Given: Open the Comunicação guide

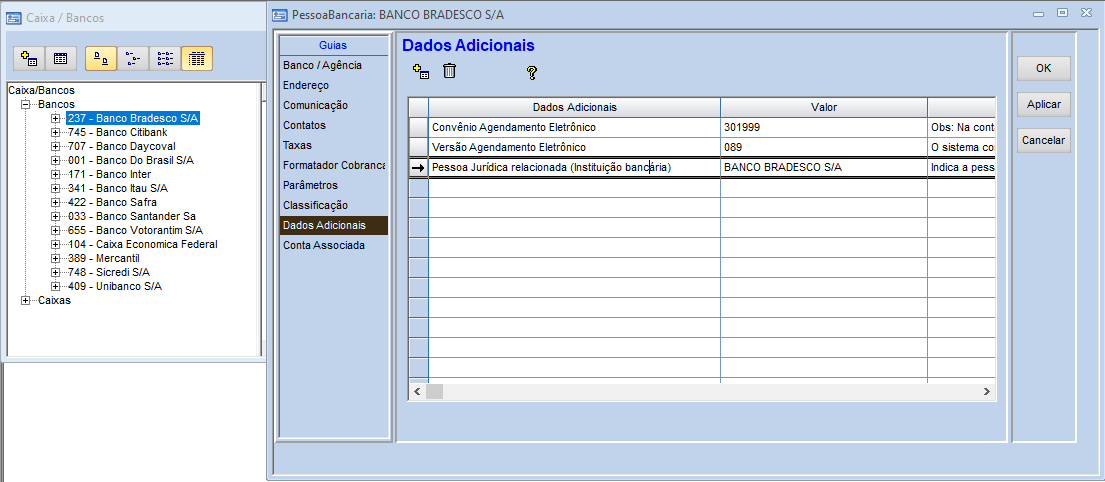Looking at the screenshot, I should pos(333,105).
